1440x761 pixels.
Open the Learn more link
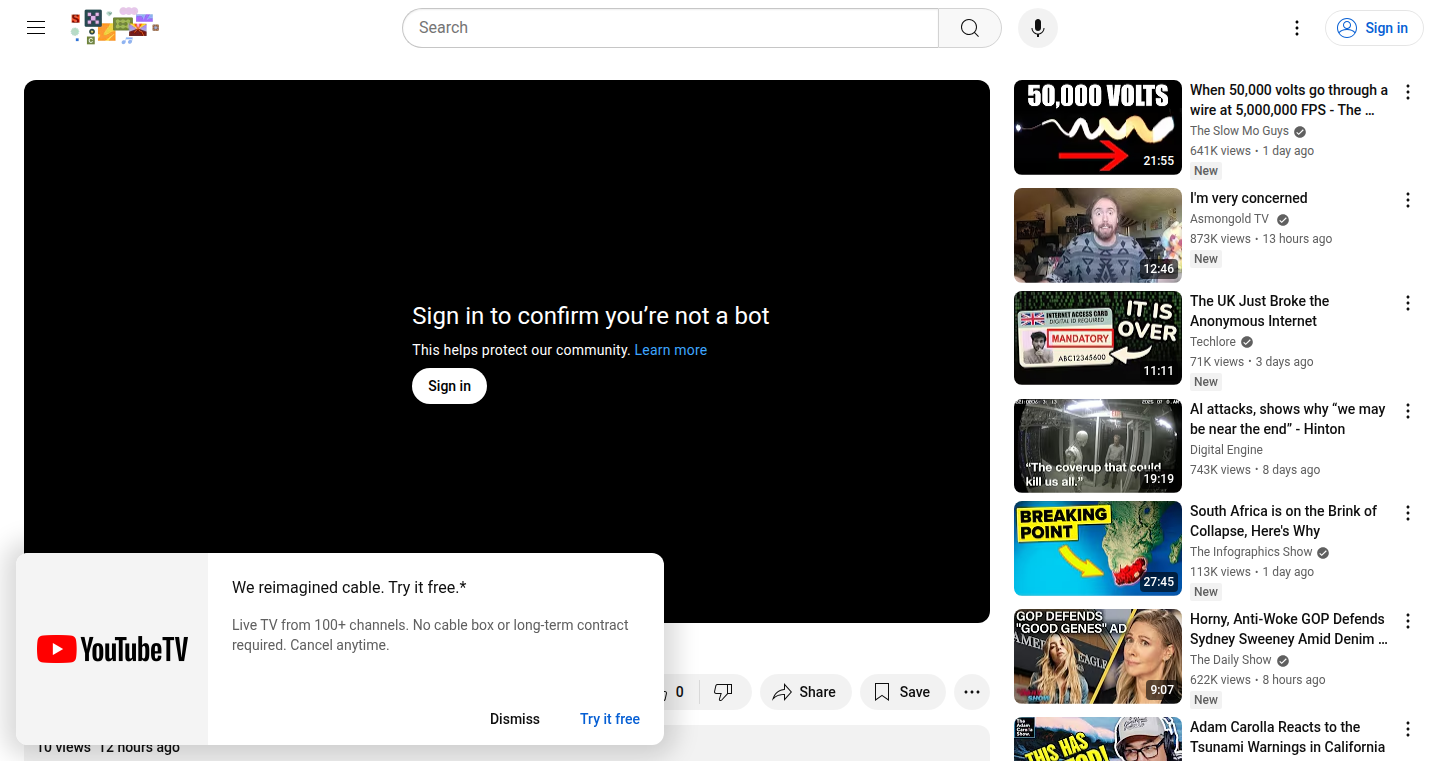click(671, 350)
